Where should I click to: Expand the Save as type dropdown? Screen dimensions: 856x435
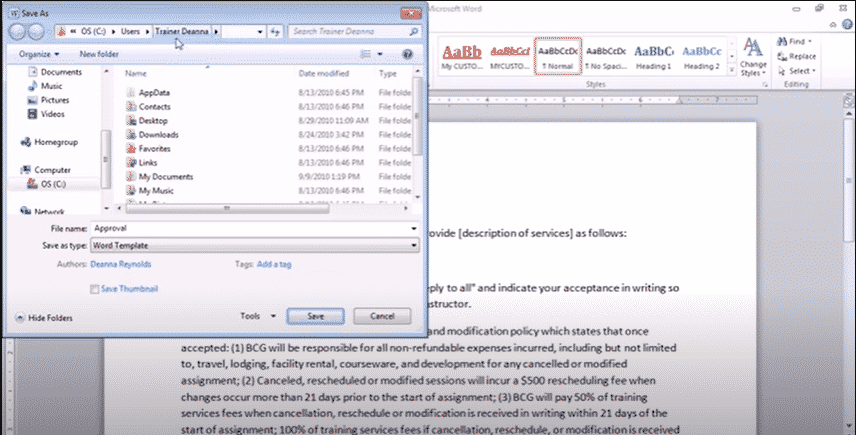tap(413, 246)
